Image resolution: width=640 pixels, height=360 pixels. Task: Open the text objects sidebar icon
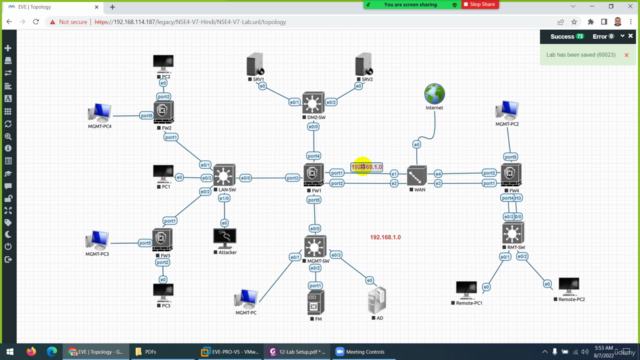[x=8, y=99]
